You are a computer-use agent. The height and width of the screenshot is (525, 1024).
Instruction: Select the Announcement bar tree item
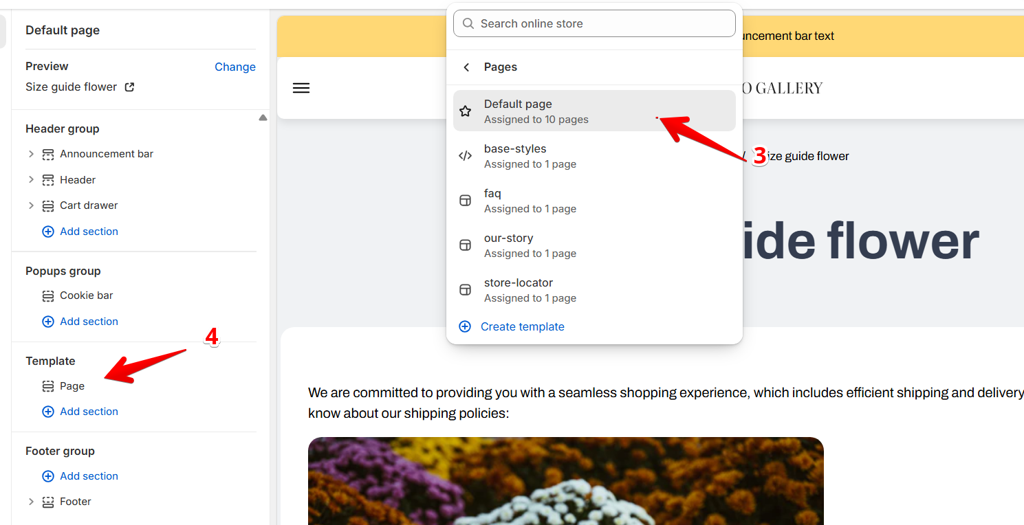click(x=106, y=154)
